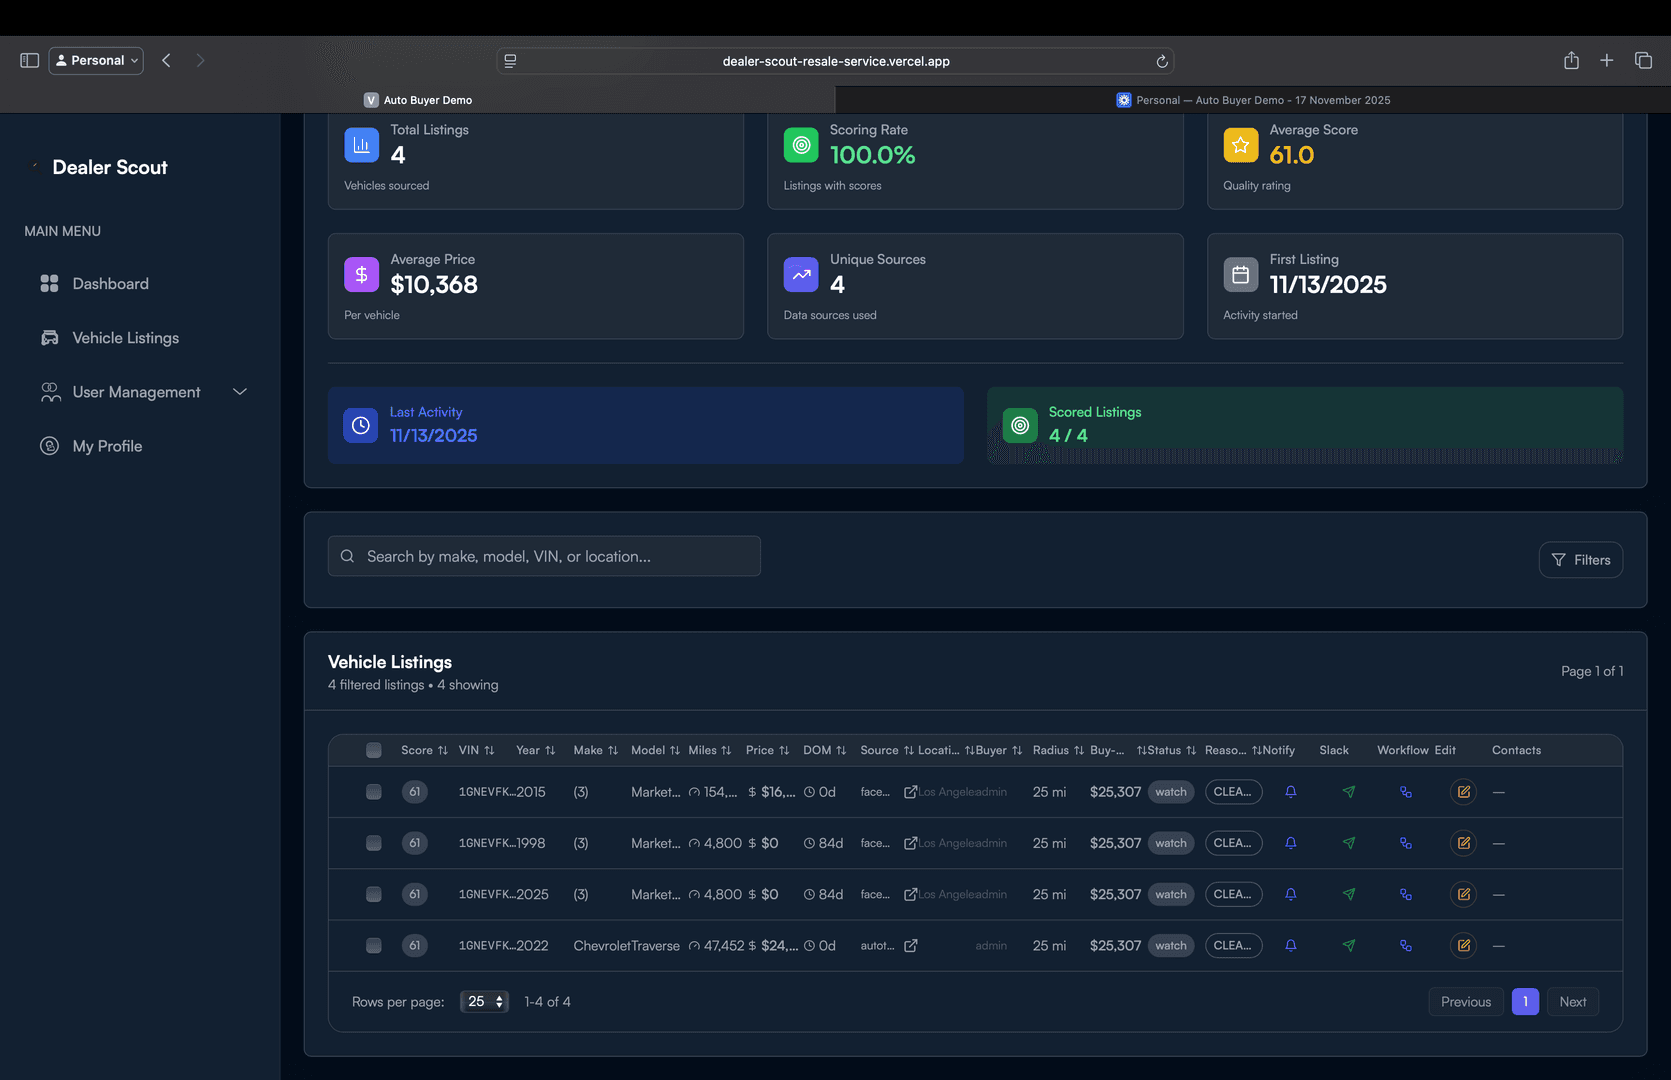
Task: Select the Auto Buyer Demo browser tab
Action: pyautogui.click(x=417, y=100)
